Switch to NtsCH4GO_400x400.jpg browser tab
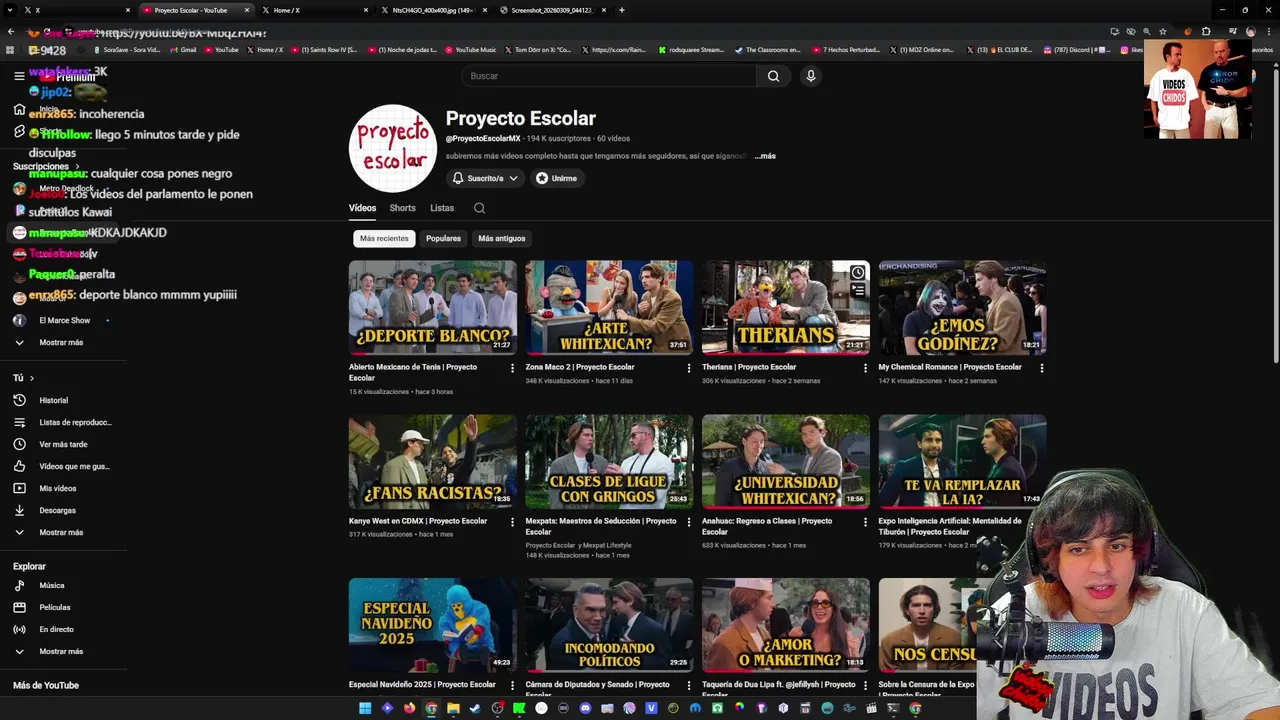 coord(435,10)
